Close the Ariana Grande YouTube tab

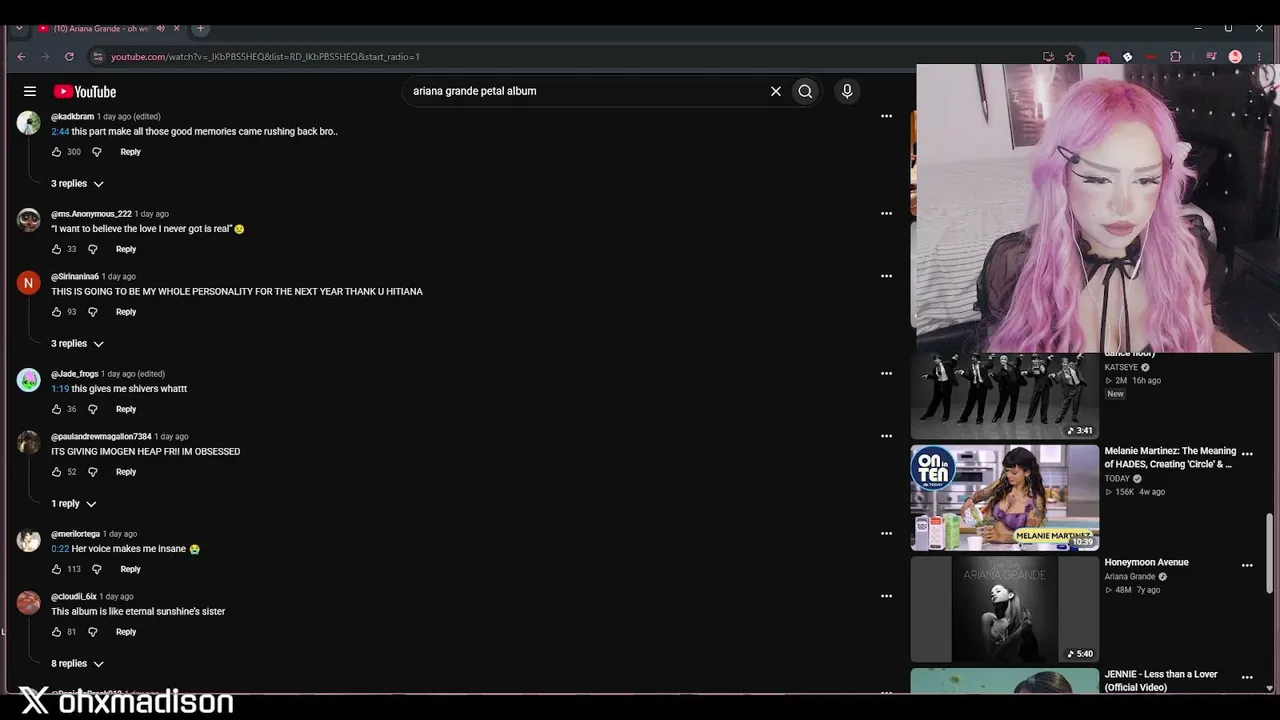[177, 28]
